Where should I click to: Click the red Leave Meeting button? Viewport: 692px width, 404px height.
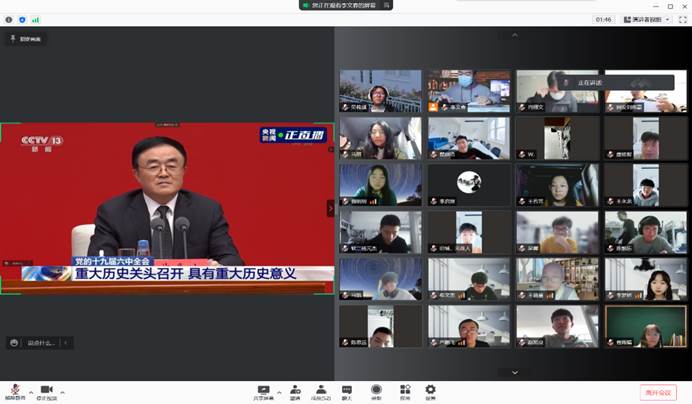click(660, 392)
